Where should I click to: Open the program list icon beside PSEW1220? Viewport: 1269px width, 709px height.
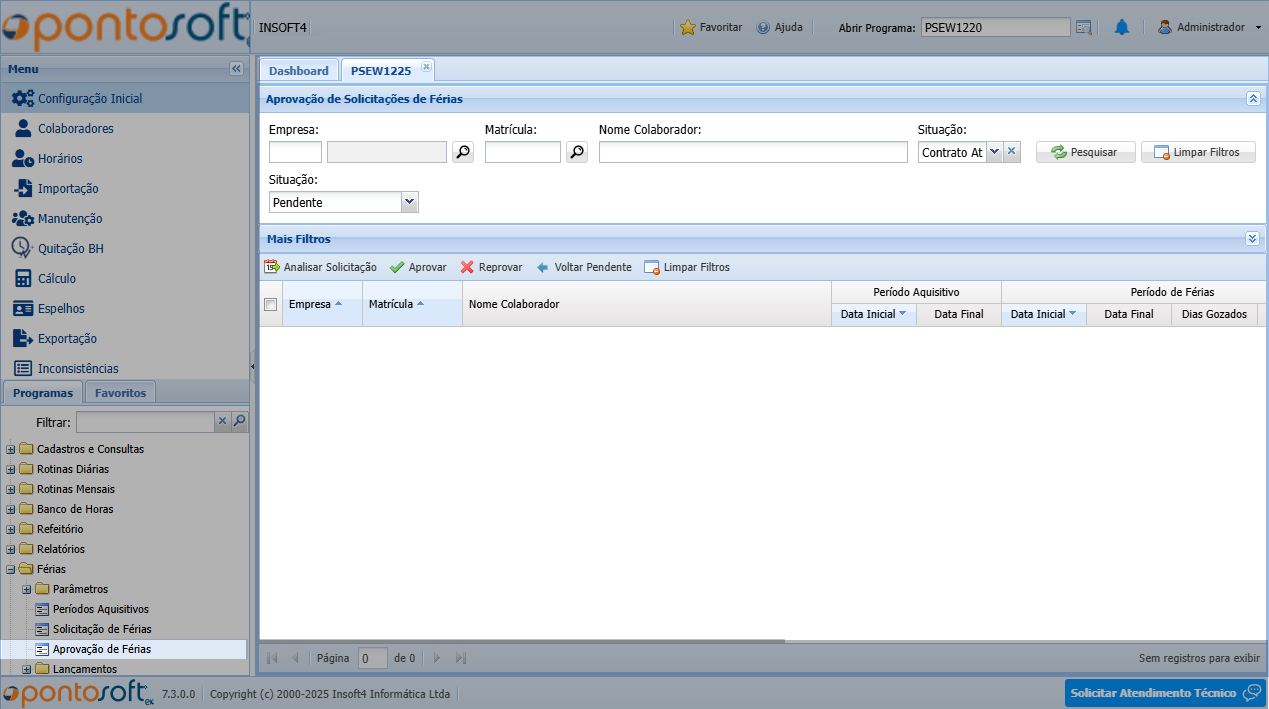pos(1083,28)
